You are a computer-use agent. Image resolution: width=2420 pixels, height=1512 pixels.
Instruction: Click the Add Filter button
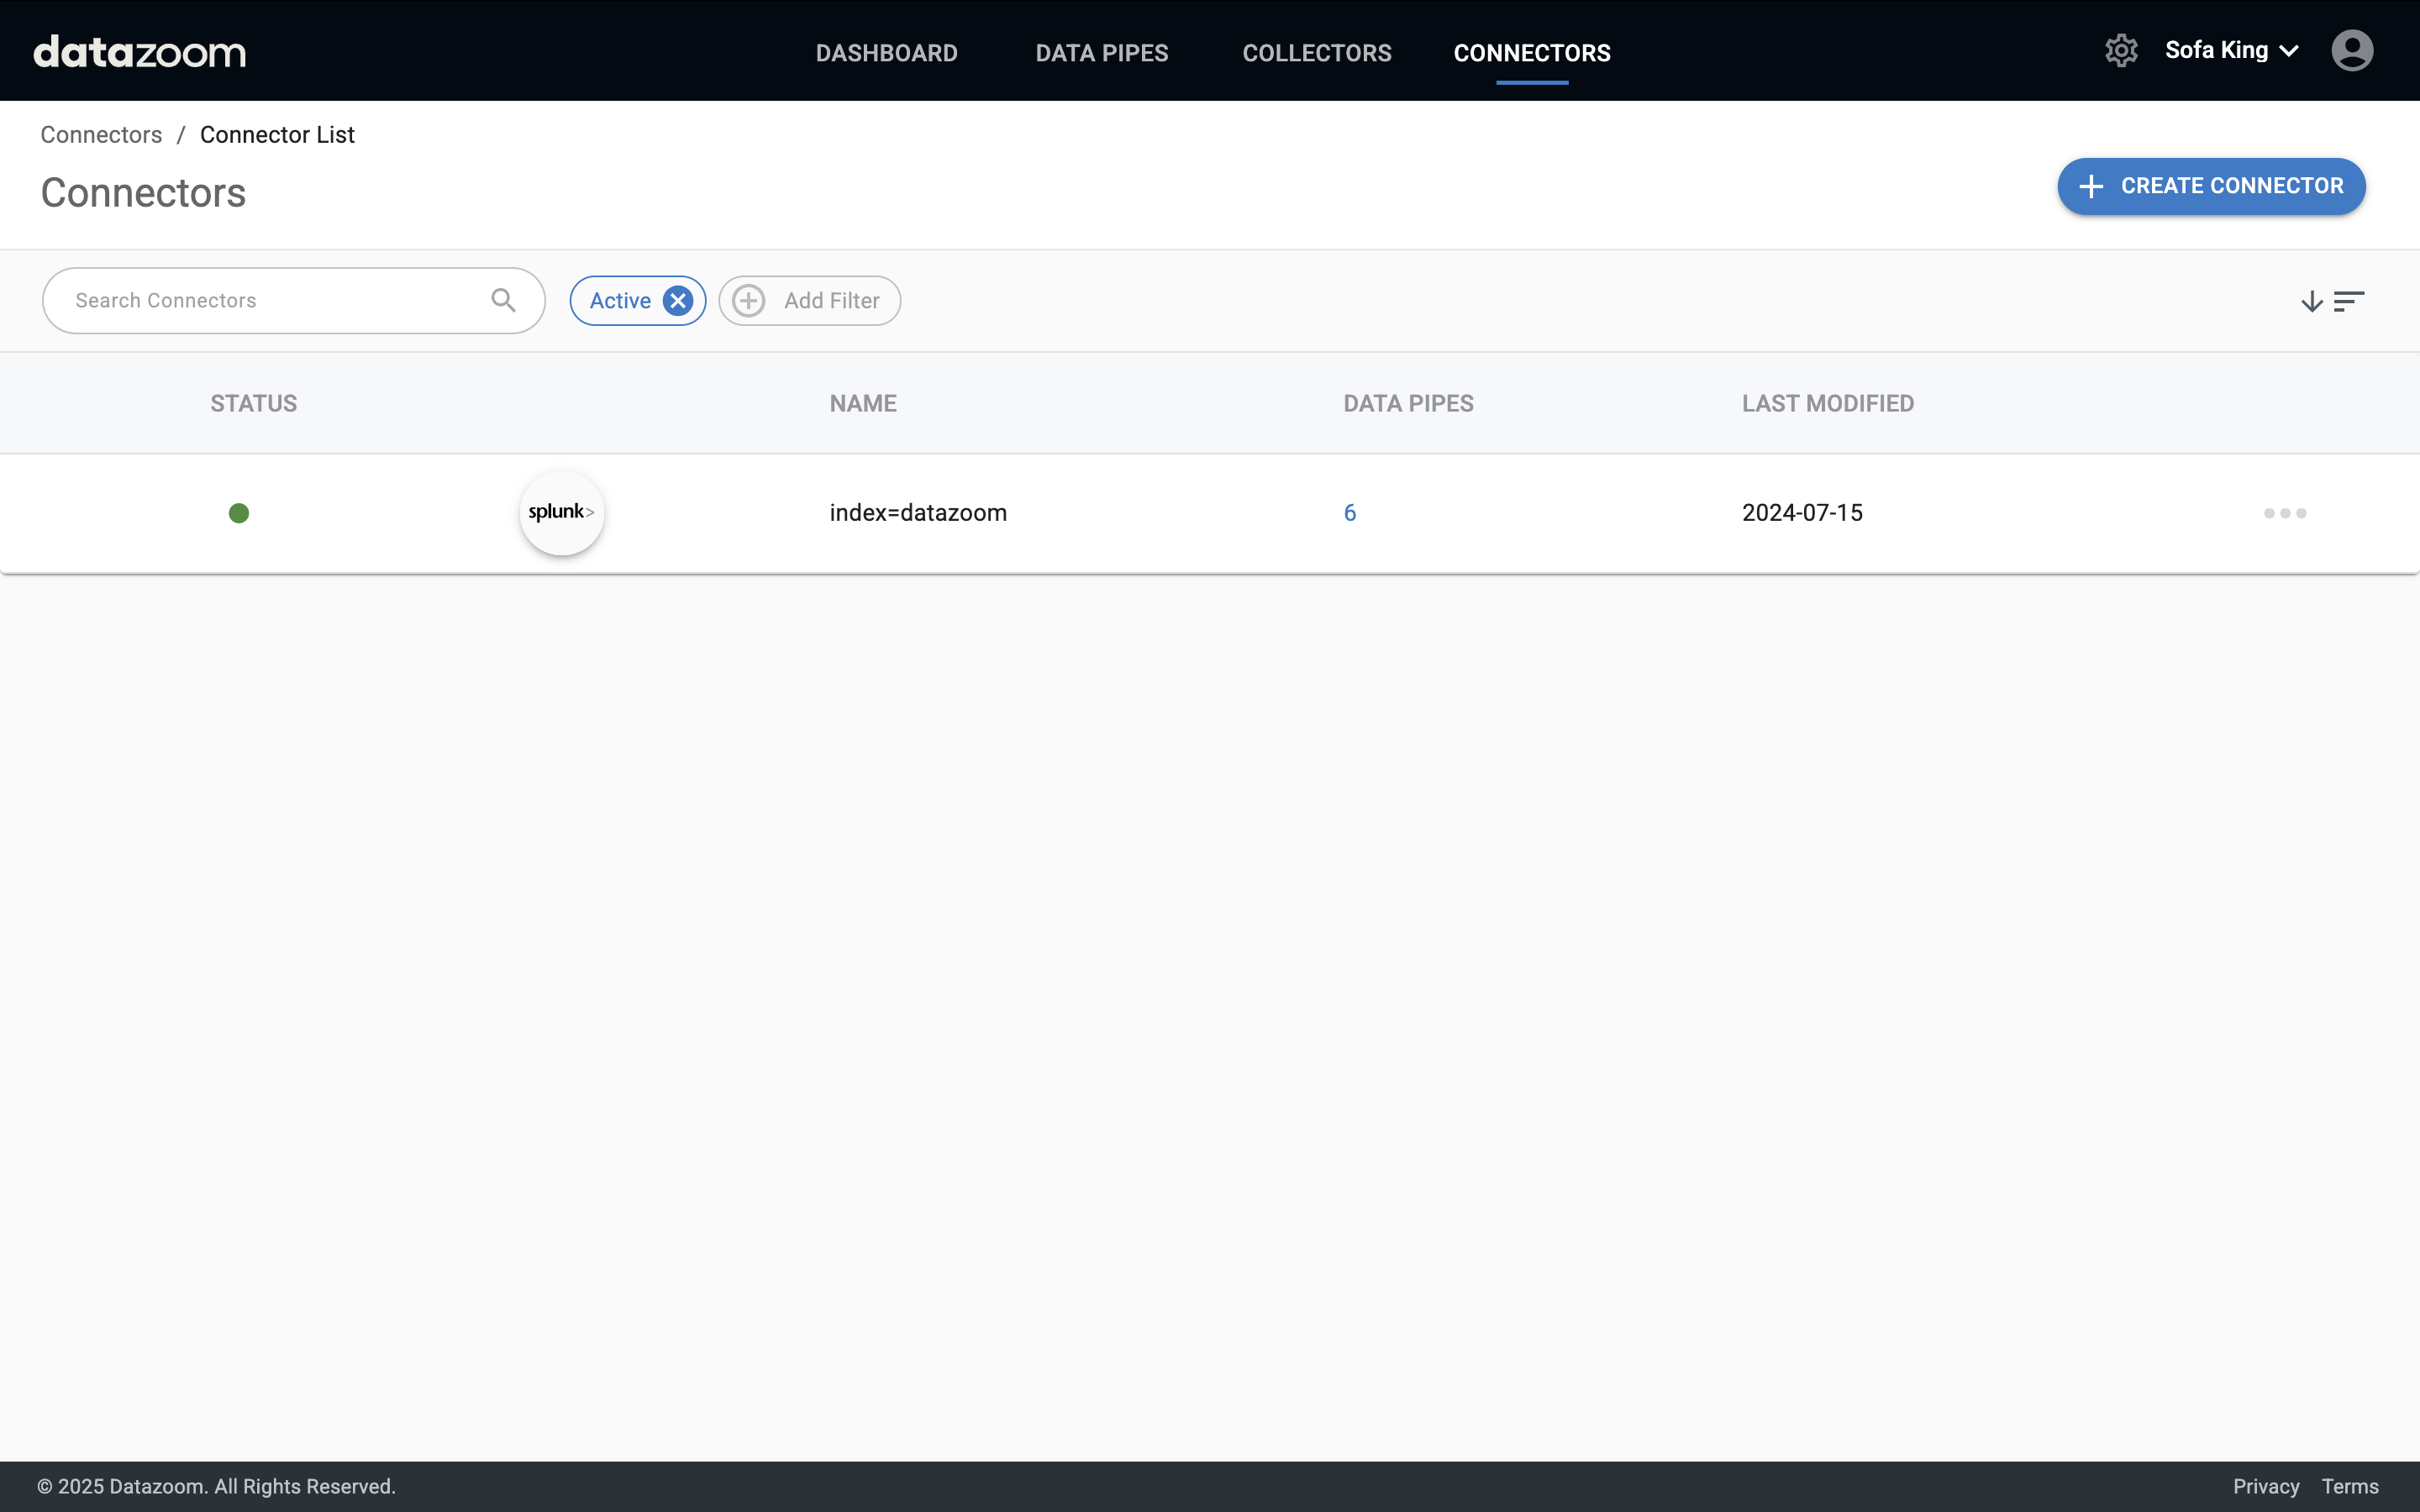click(810, 301)
